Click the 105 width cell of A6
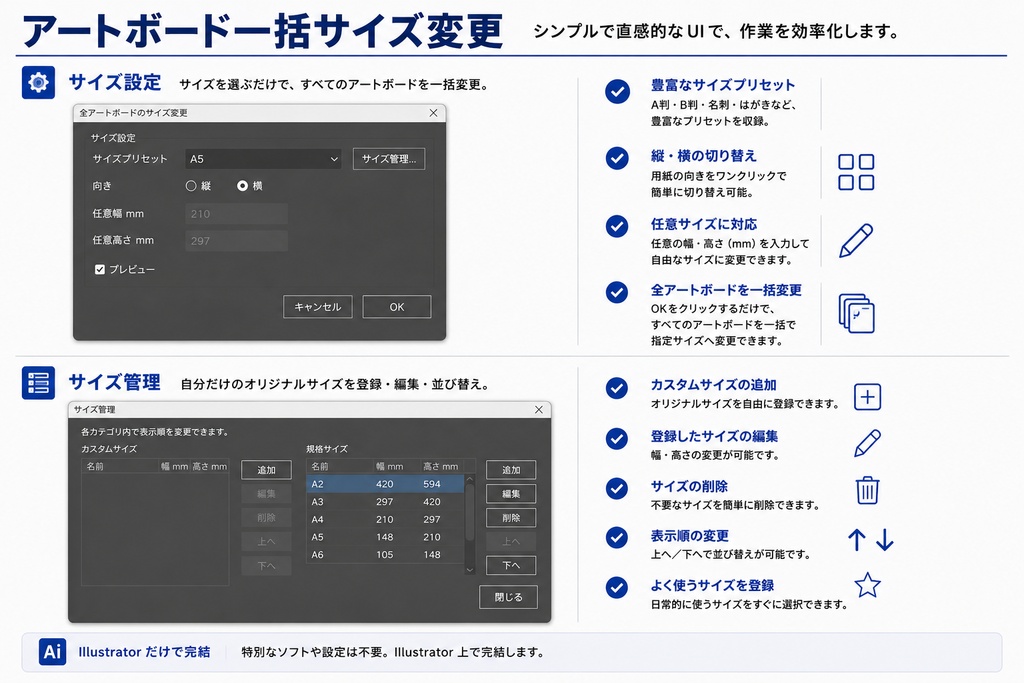The width and height of the screenshot is (1024, 683). [385, 554]
